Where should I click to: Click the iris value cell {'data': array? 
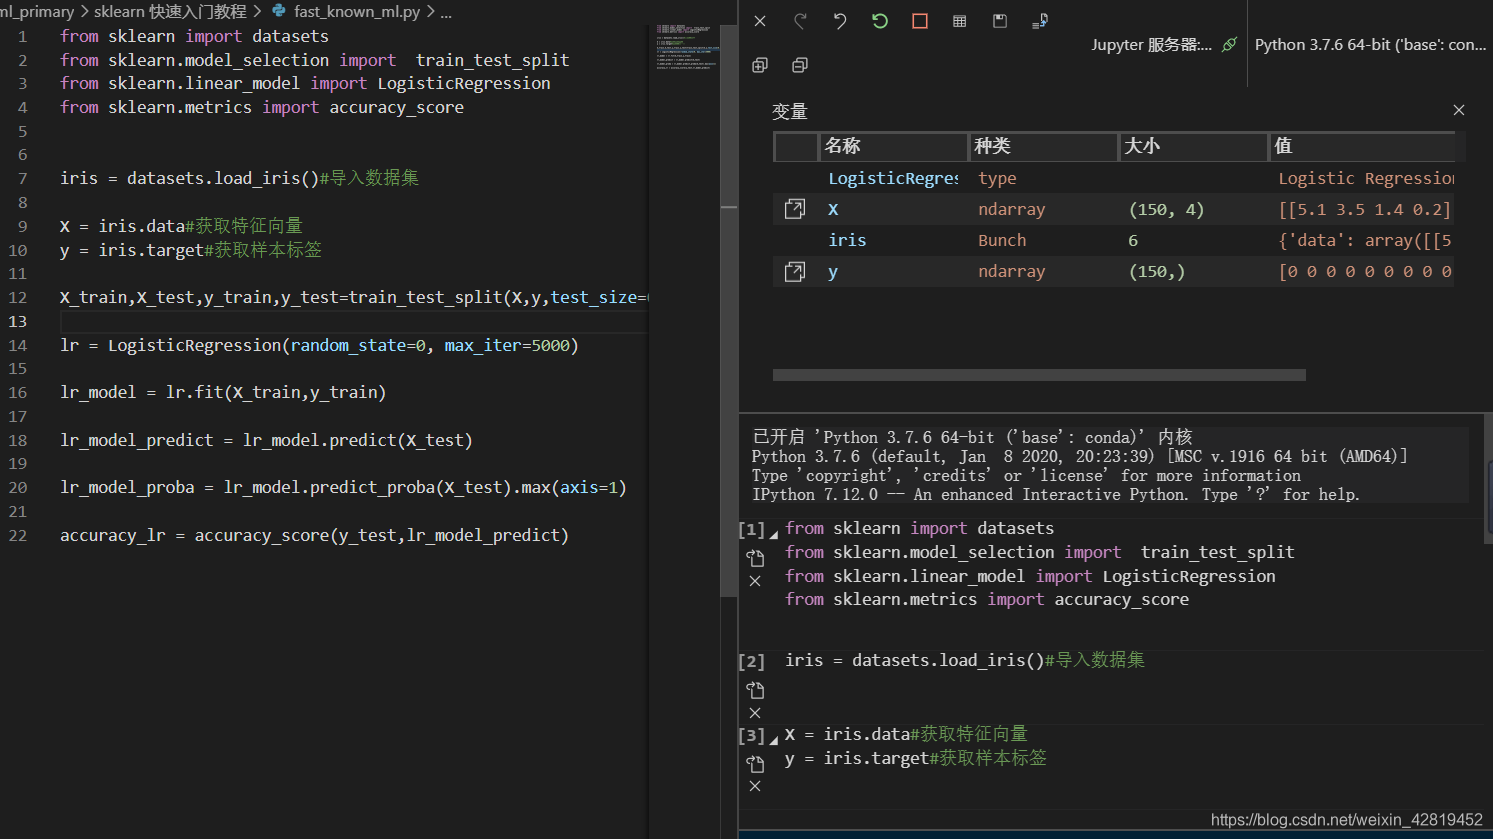[1365, 240]
